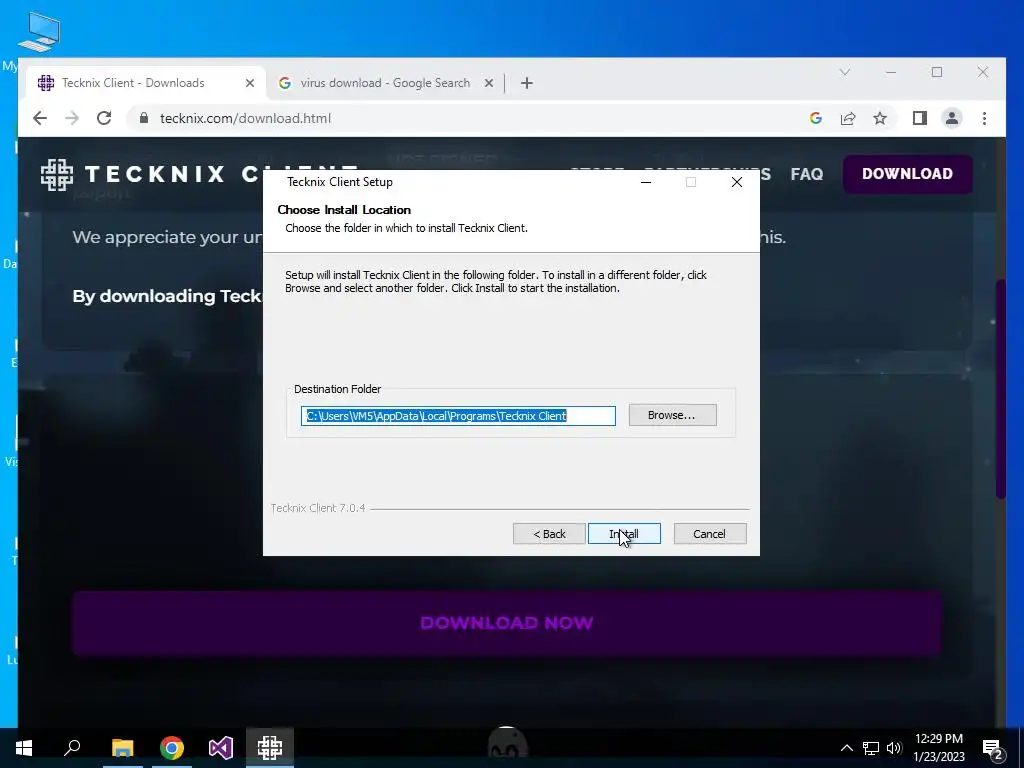Click the webpage vertical scrollbar thumb
Screen dimensions: 1024x768
pos(1000,389)
